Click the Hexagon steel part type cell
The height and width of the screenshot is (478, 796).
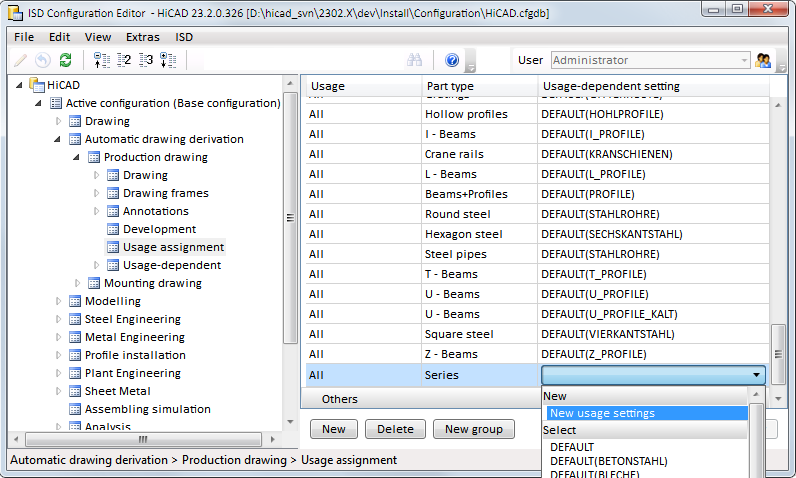479,234
